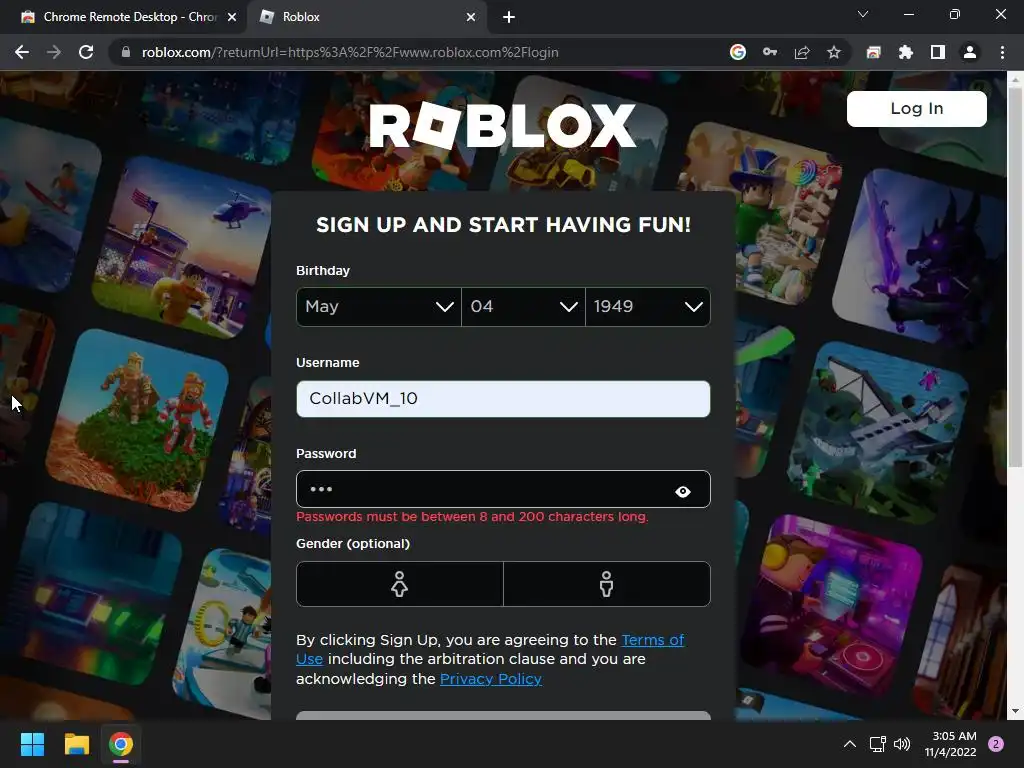Expand the birthday year dropdown showing 1949
This screenshot has height=768, width=1024.
pos(648,306)
